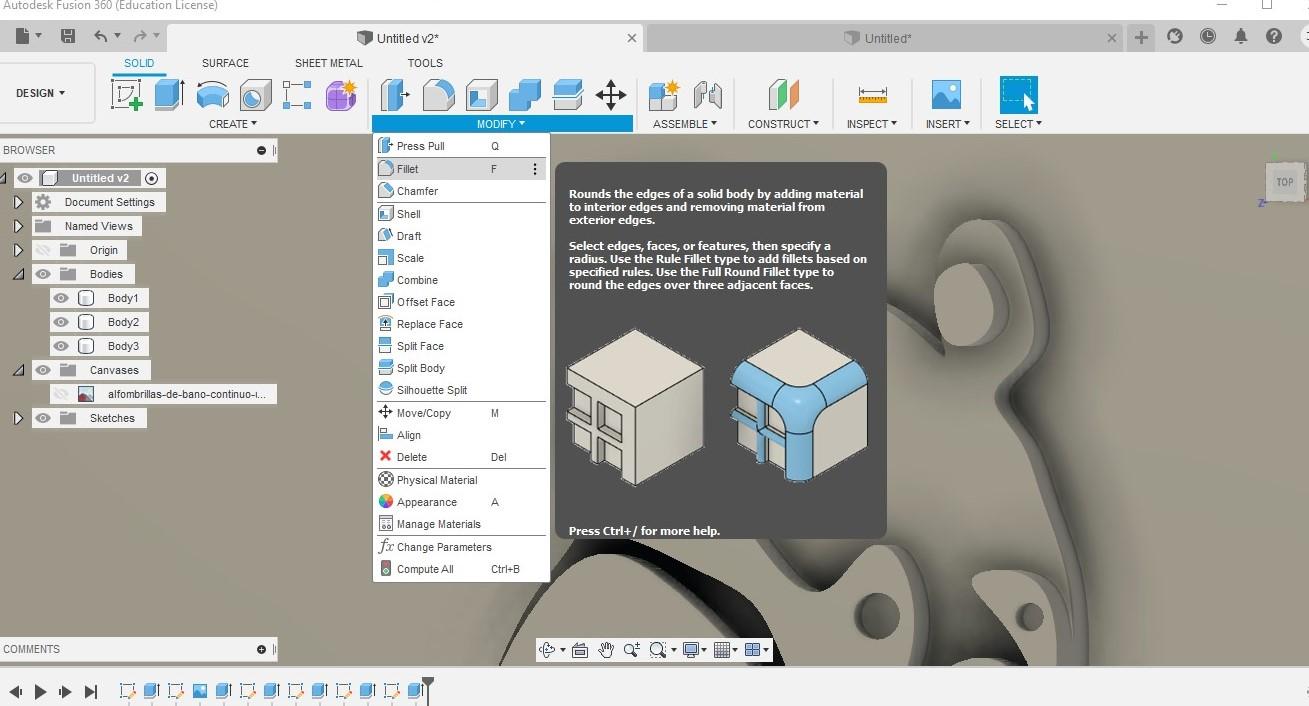The image size is (1309, 706).
Task: Play the timeline
Action: point(40,691)
